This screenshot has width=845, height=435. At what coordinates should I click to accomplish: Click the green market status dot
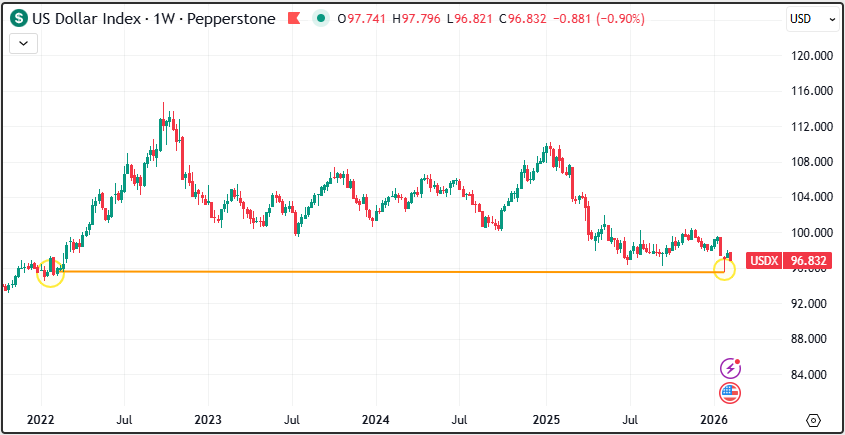319,19
